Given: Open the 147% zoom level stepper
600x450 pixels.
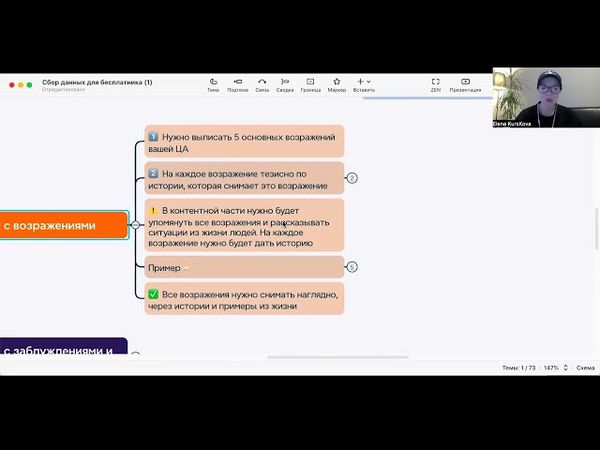Looking at the screenshot, I should point(551,368).
